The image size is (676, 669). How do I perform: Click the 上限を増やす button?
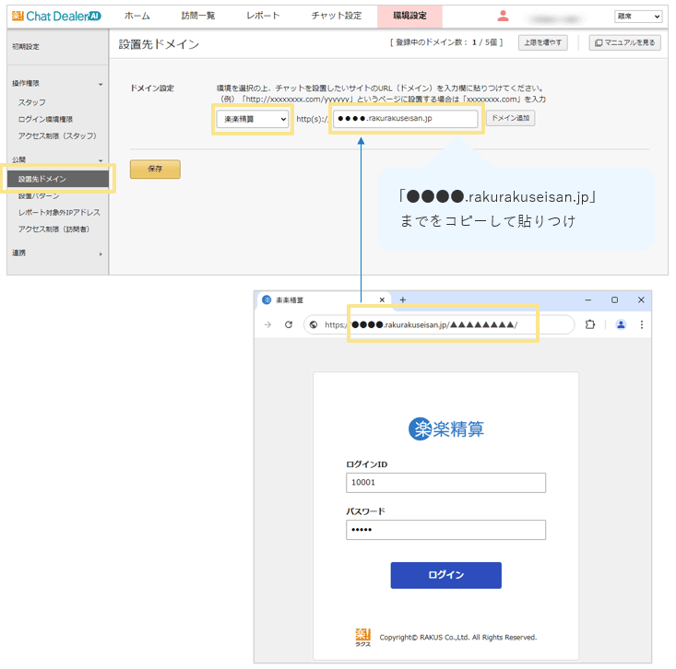tap(543, 43)
